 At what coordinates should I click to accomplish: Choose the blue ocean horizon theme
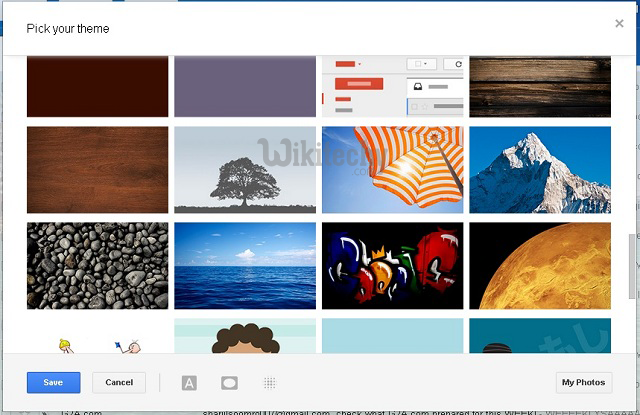pos(245,265)
